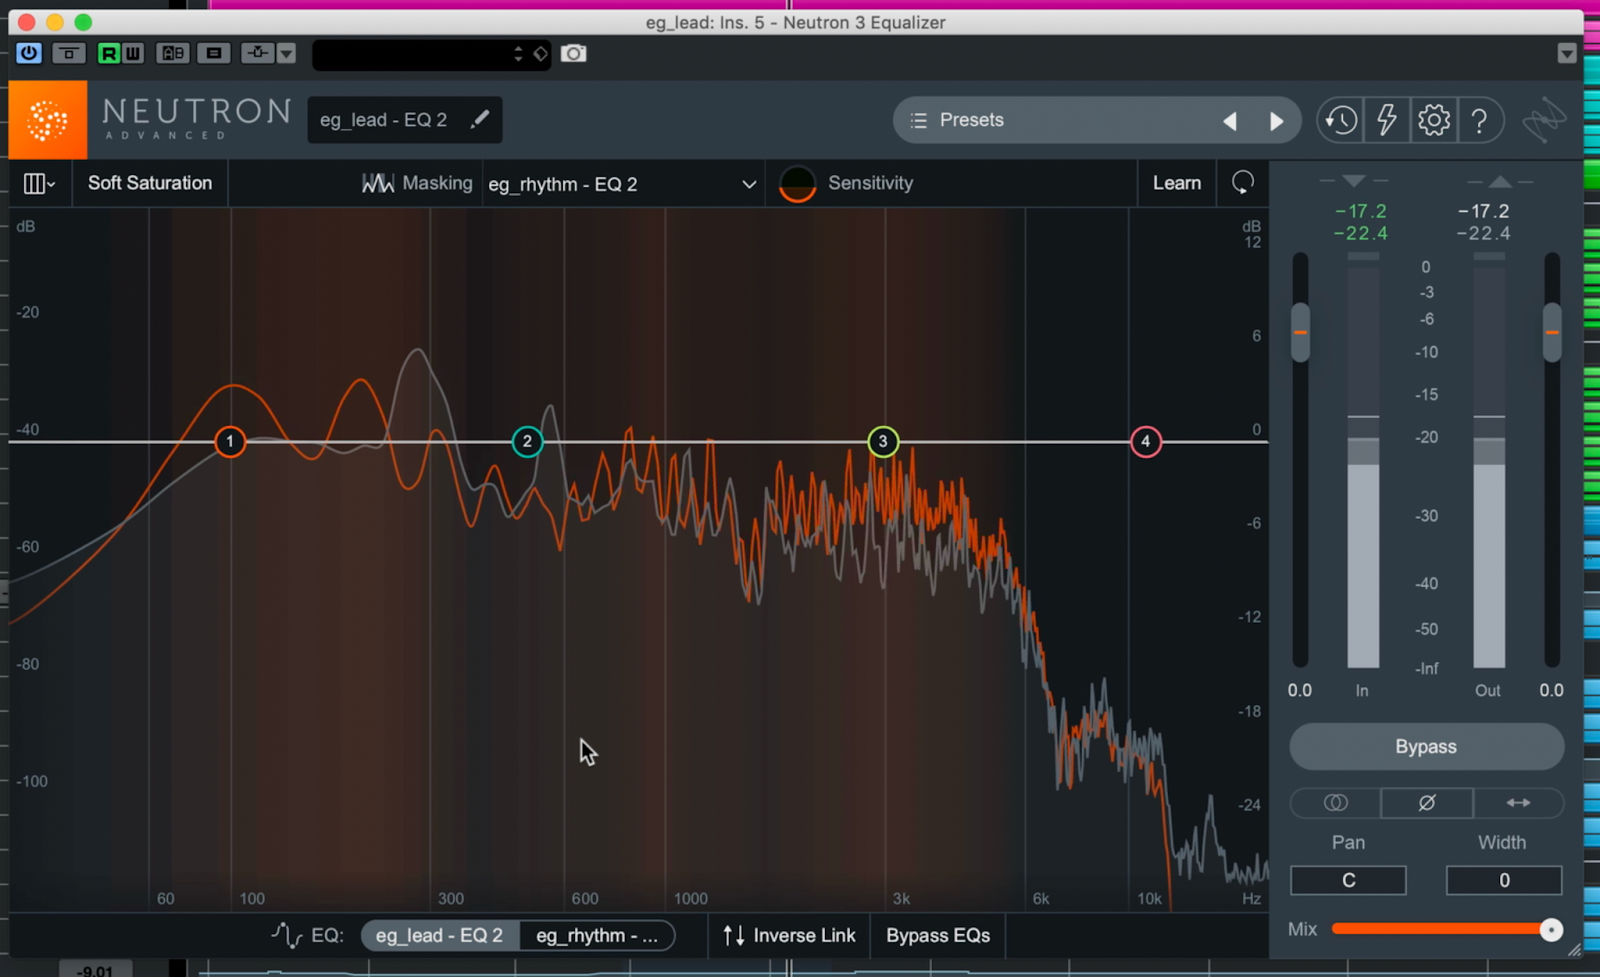Click the Learn button
The height and width of the screenshot is (977, 1600).
1177,183
